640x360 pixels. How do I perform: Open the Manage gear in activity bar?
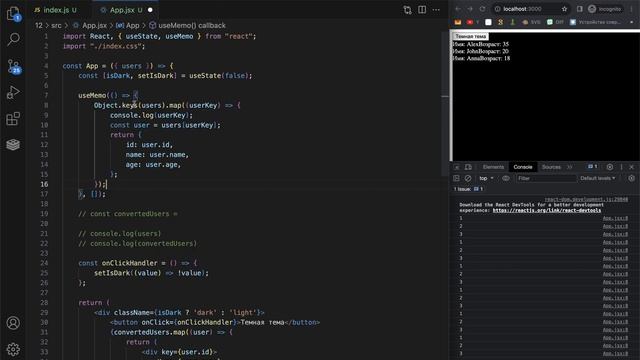13,349
